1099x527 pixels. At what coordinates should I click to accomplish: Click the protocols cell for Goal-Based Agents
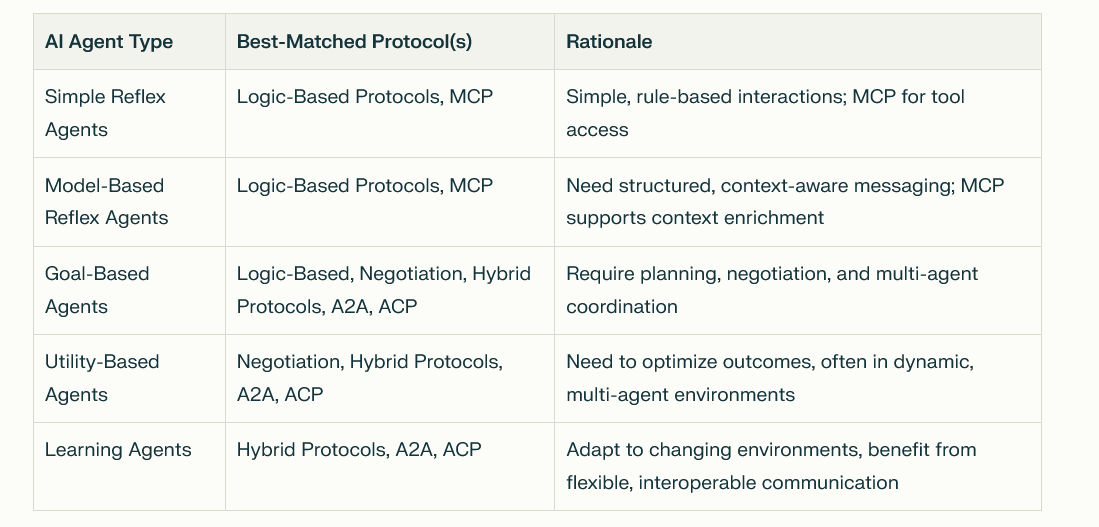click(x=383, y=290)
